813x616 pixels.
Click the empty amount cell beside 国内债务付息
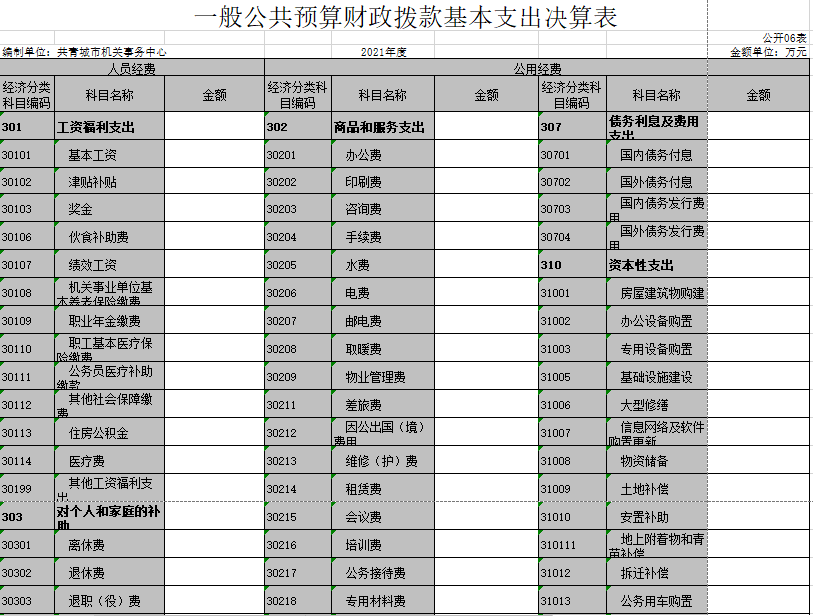pyautogui.click(x=758, y=155)
